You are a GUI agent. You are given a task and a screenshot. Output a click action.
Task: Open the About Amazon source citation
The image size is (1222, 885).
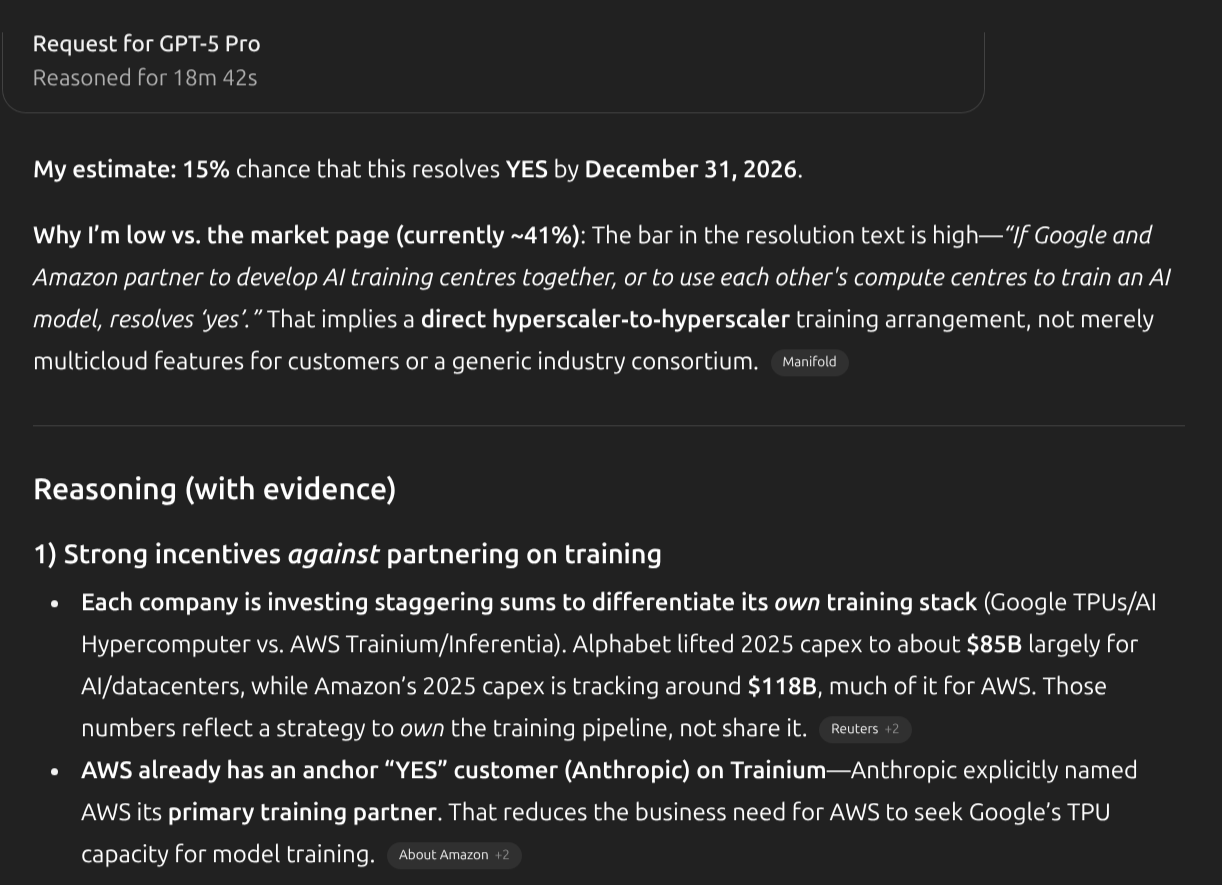coord(443,855)
